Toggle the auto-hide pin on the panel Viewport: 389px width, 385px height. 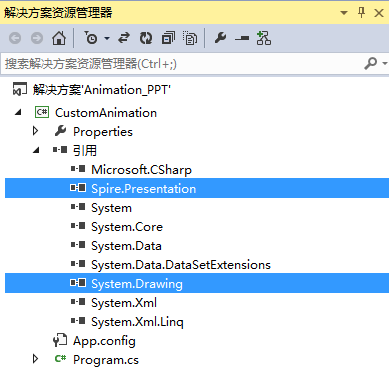pyautogui.click(x=361, y=13)
